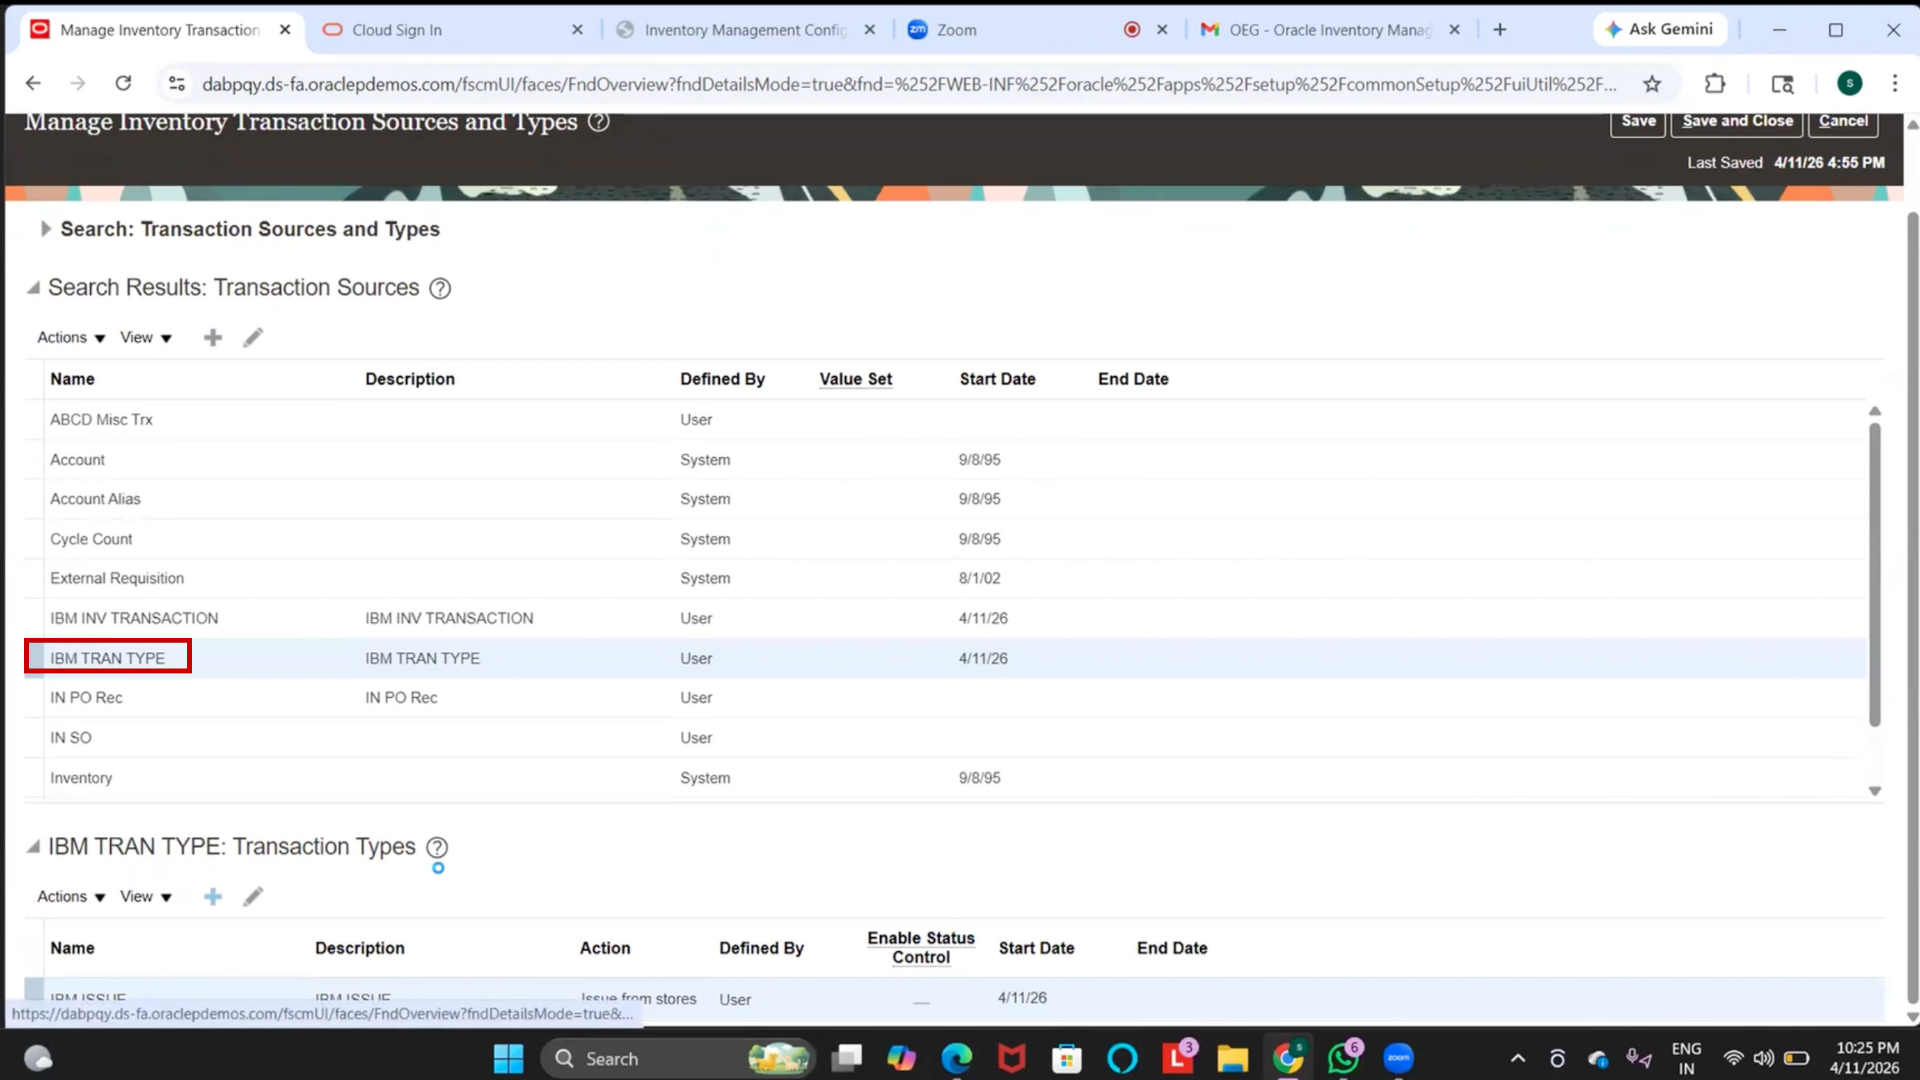Screen dimensions: 1920x1080
Task: Go back with browser back arrow
Action: click(x=33, y=83)
